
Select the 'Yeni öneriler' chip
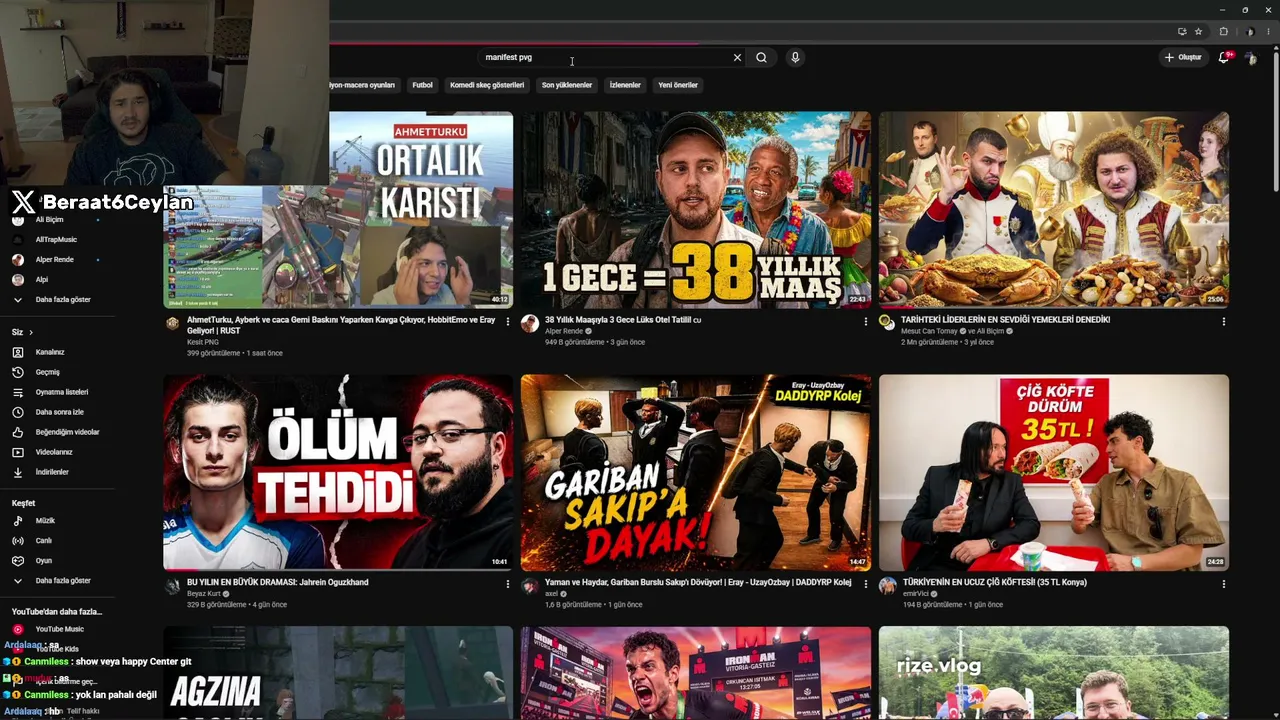tap(678, 85)
